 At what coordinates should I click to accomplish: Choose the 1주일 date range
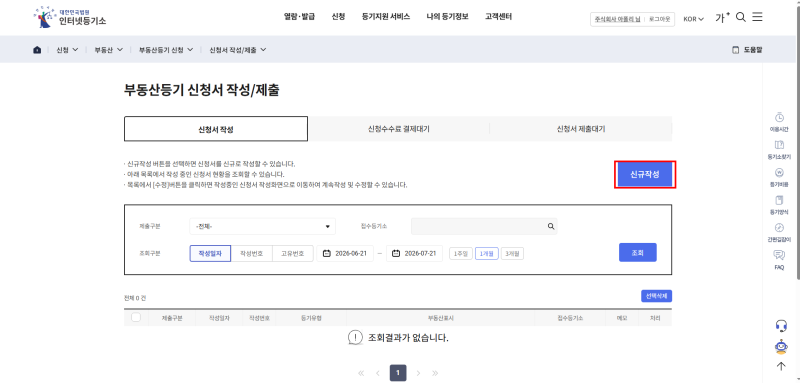point(461,253)
